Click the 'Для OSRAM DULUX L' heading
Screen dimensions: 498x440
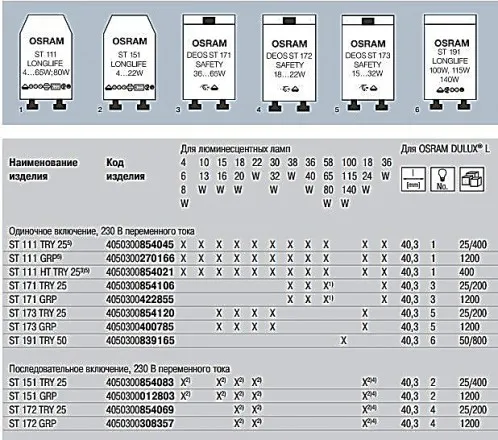click(445, 149)
